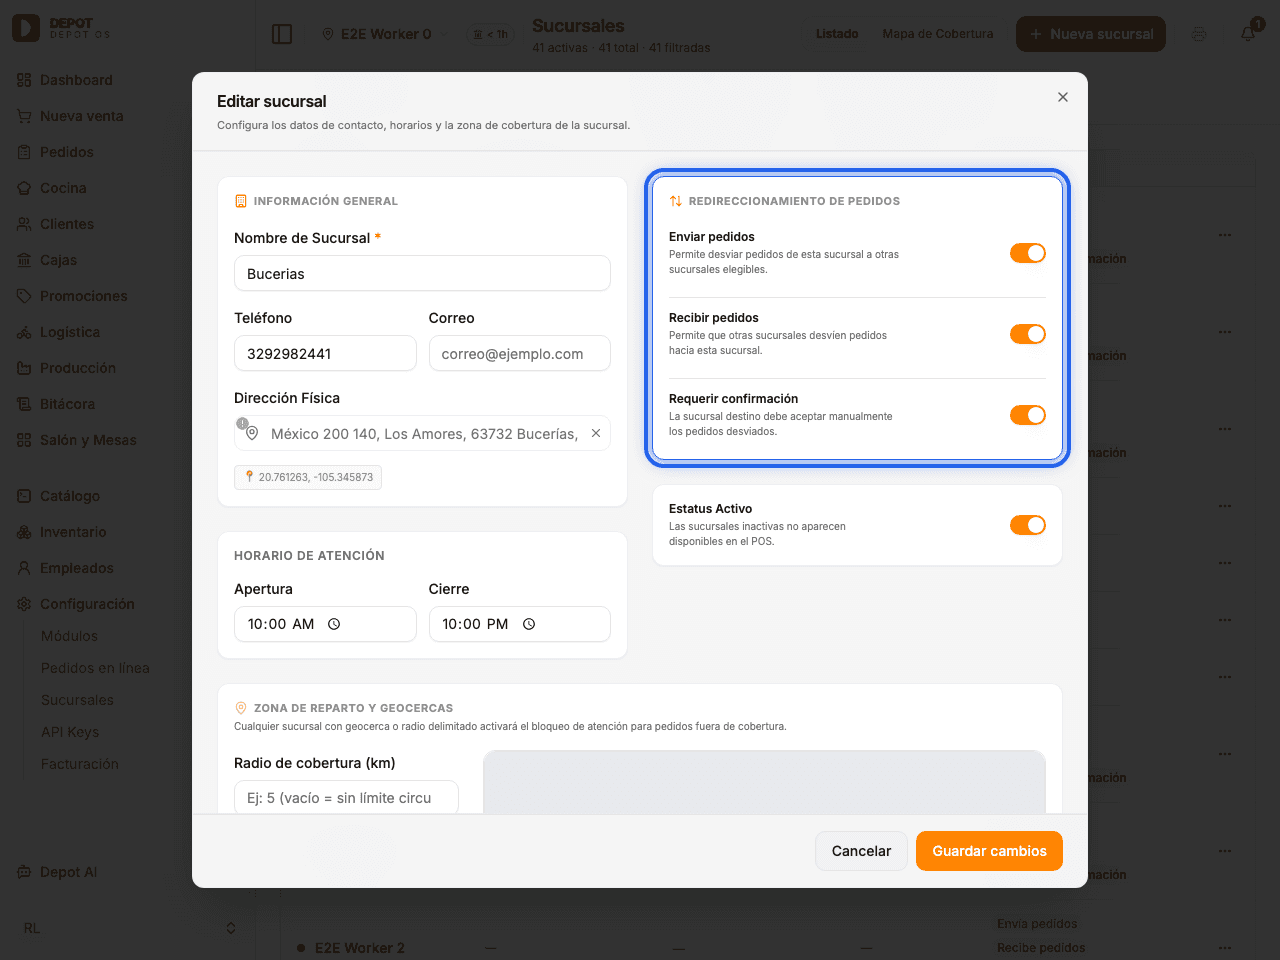
Task: Switch to Mapa de Cobertura tab
Action: 938,34
